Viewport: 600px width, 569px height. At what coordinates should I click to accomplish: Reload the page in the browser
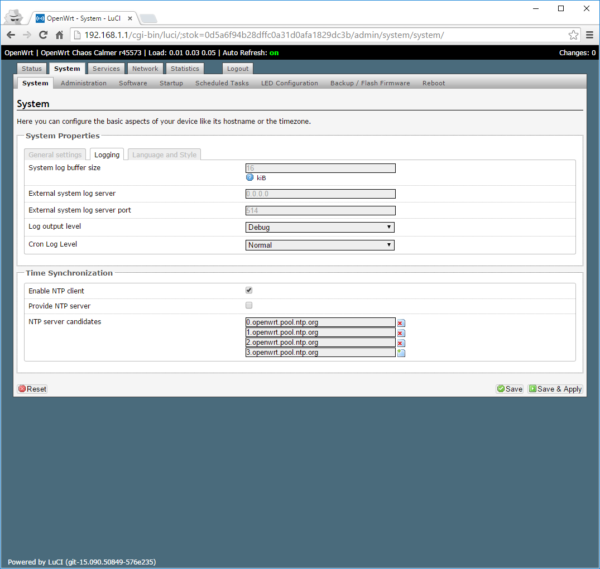point(46,34)
